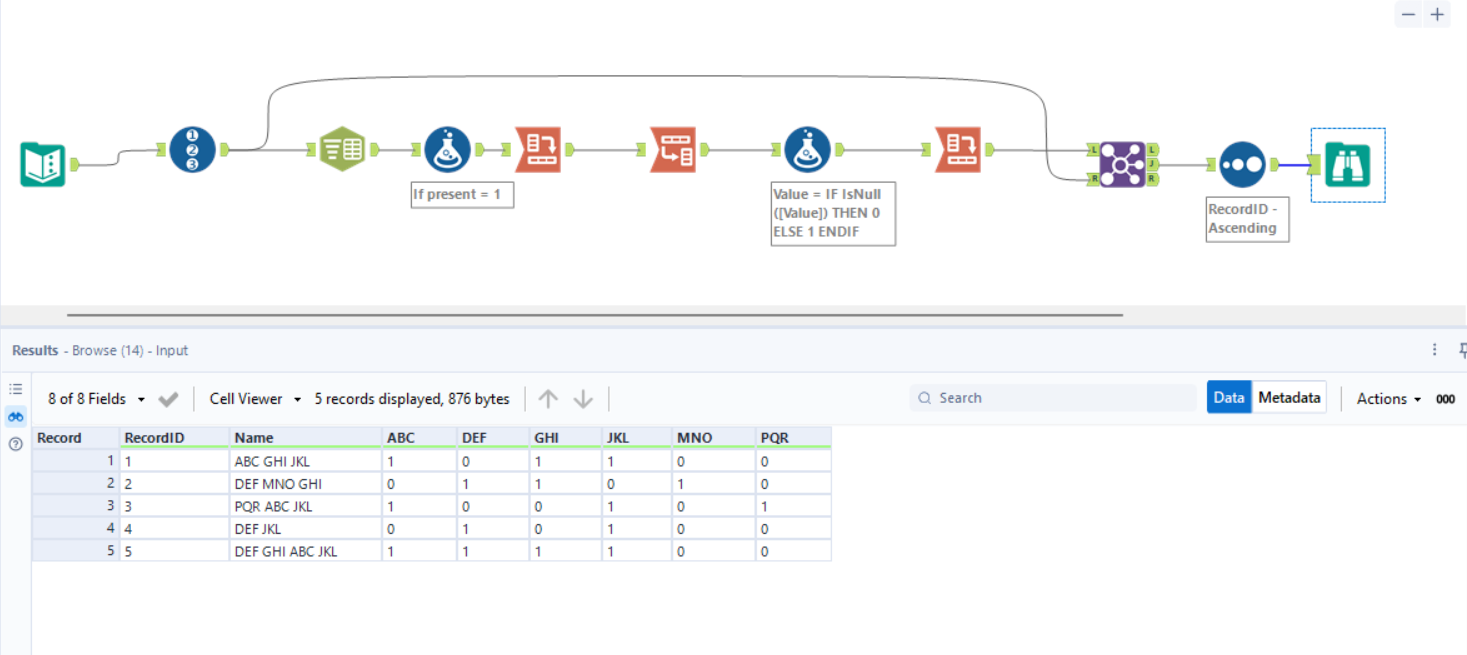Viewport: 1467px width, 655px height.
Task: Click inside the Results search field
Action: coord(1050,397)
